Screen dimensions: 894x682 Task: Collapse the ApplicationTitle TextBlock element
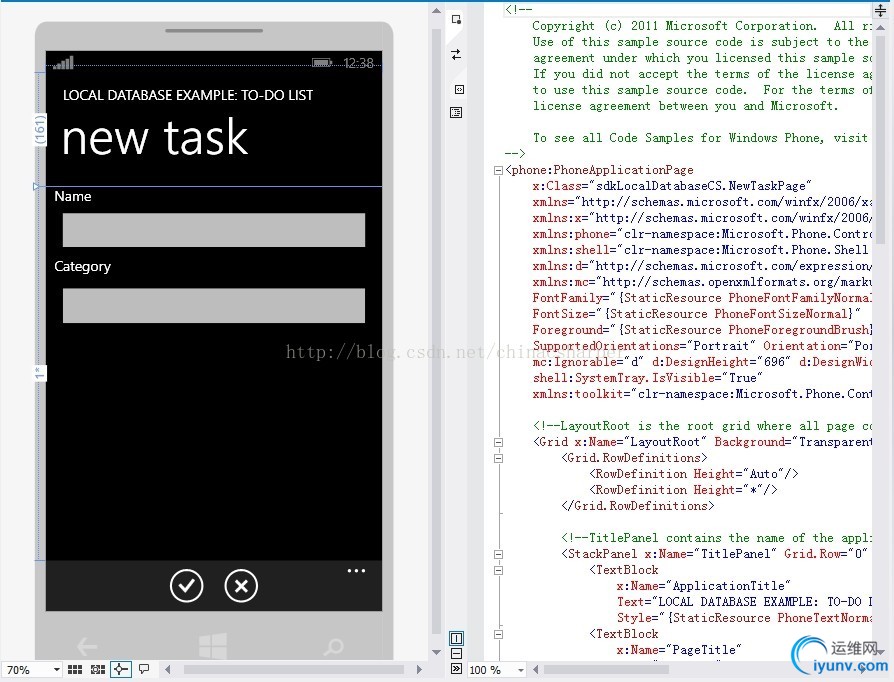(498, 570)
